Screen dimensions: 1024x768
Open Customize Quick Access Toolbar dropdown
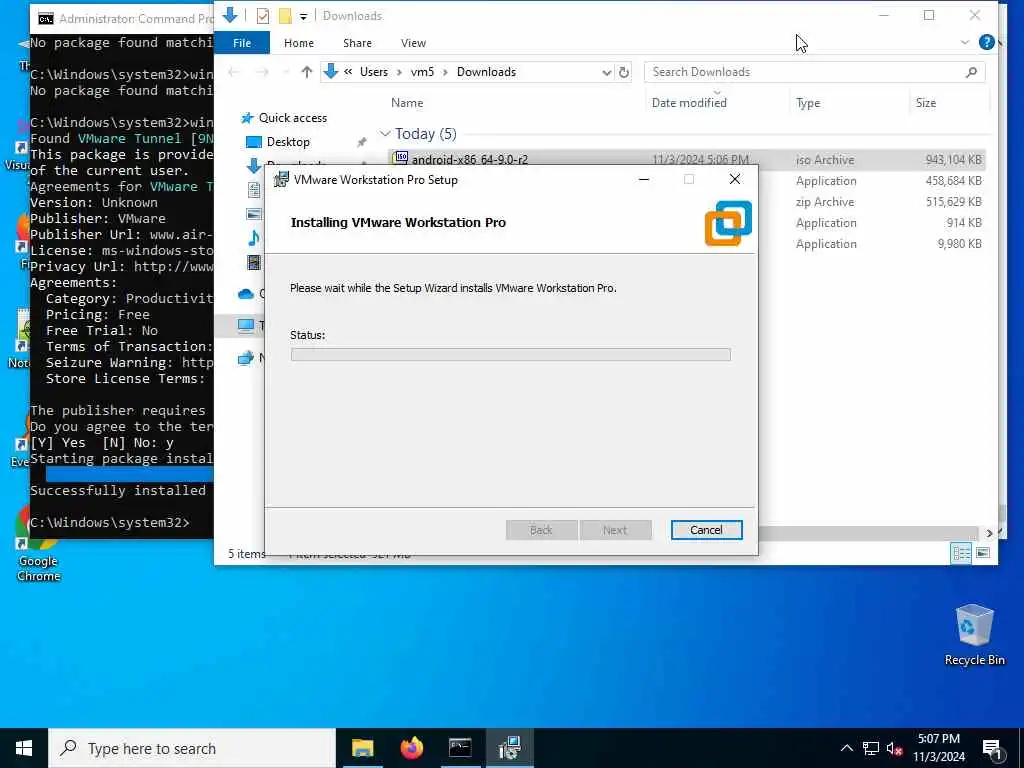(x=303, y=16)
